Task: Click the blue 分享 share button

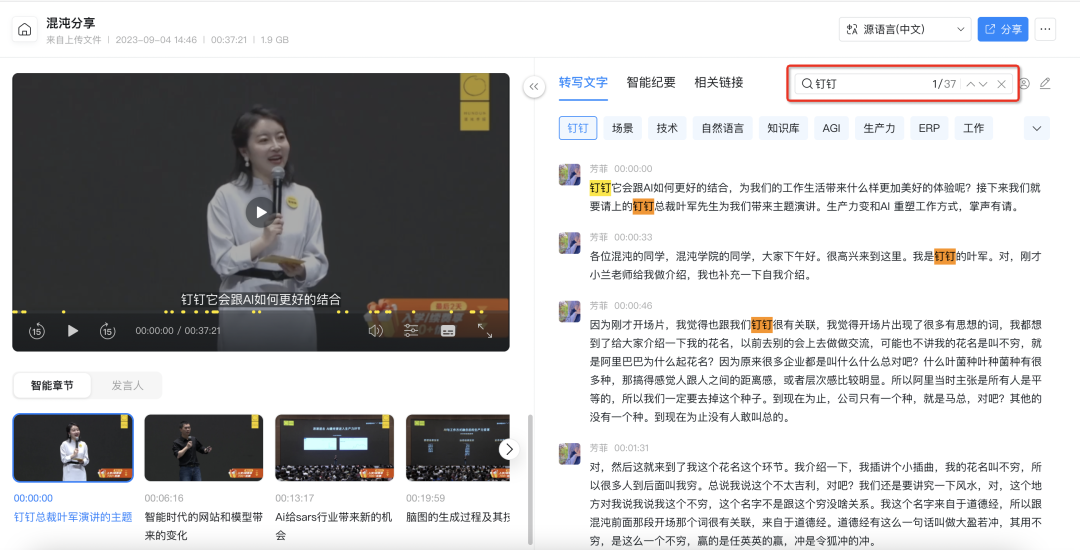Action: pos(1003,29)
